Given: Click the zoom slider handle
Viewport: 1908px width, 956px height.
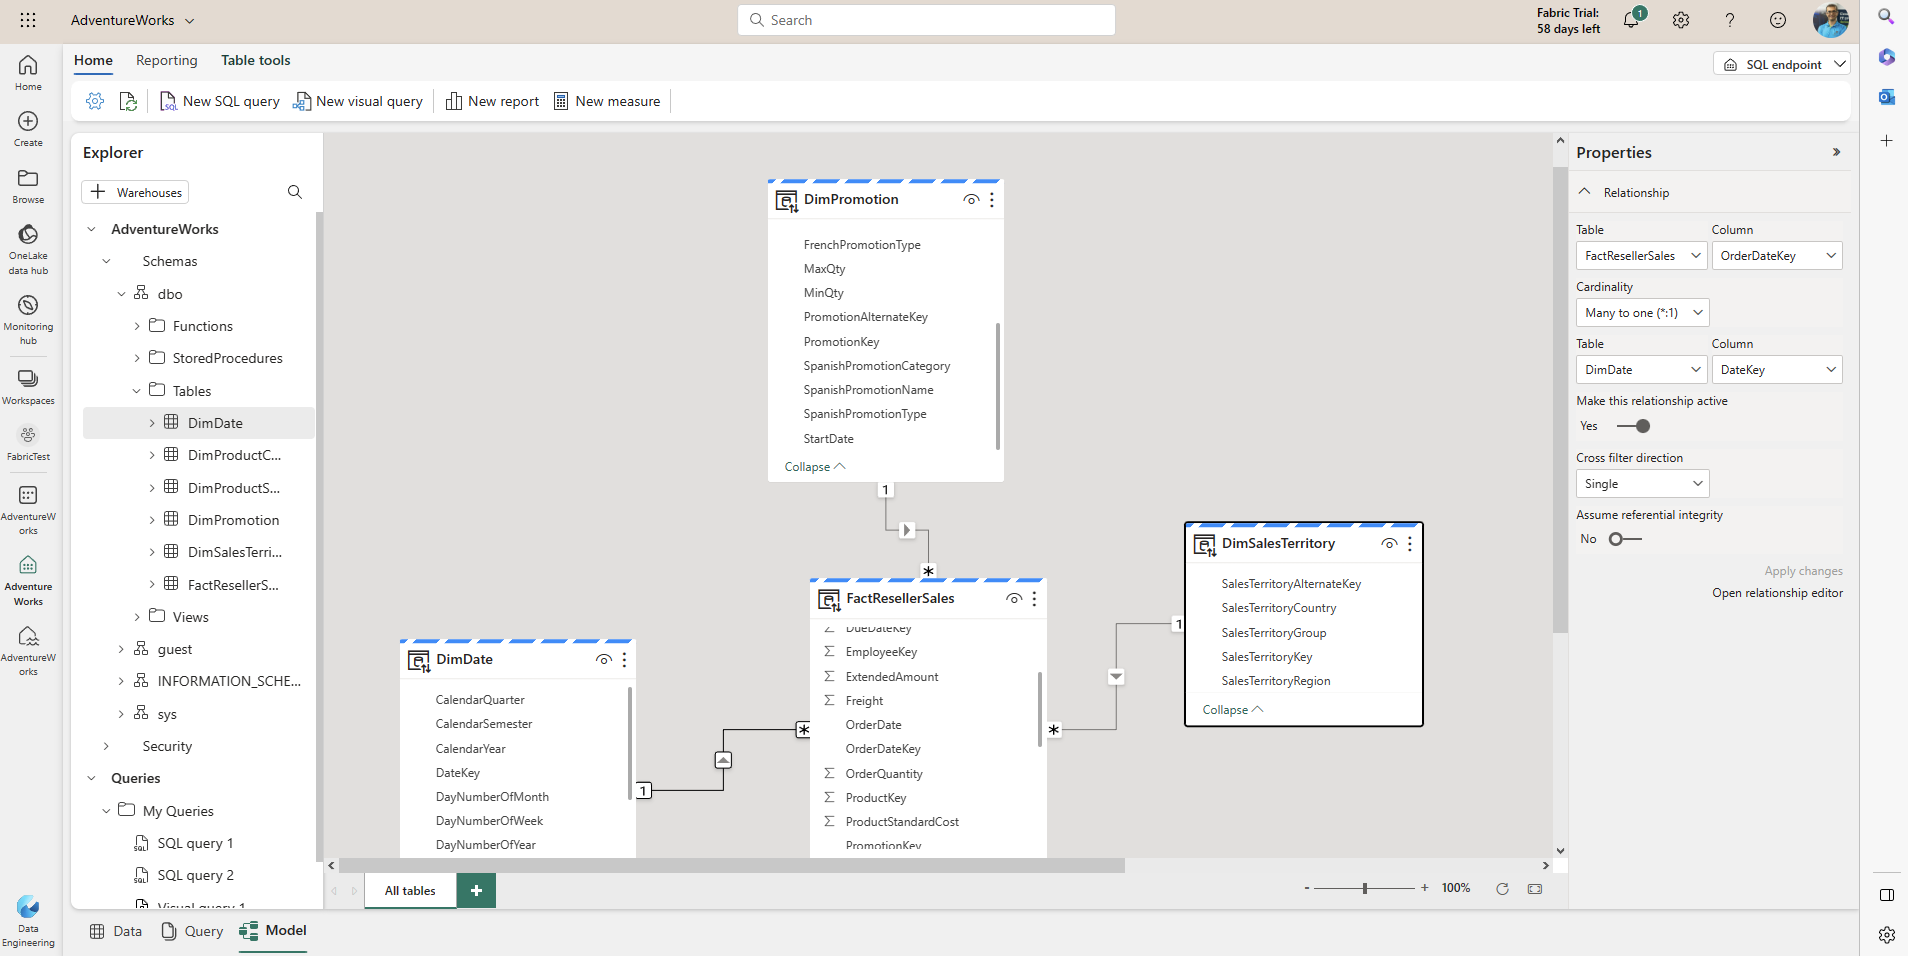Looking at the screenshot, I should click(1365, 888).
